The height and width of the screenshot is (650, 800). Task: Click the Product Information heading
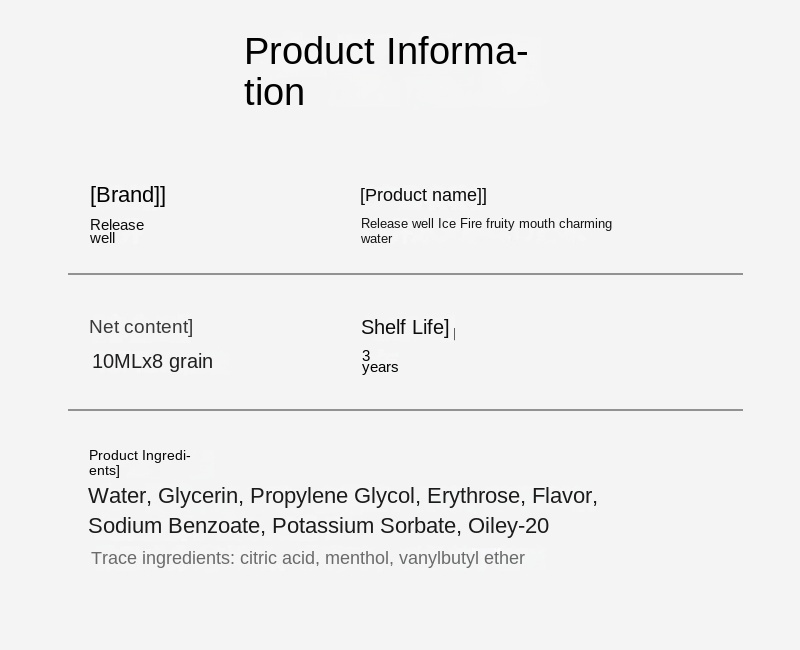tap(386, 71)
